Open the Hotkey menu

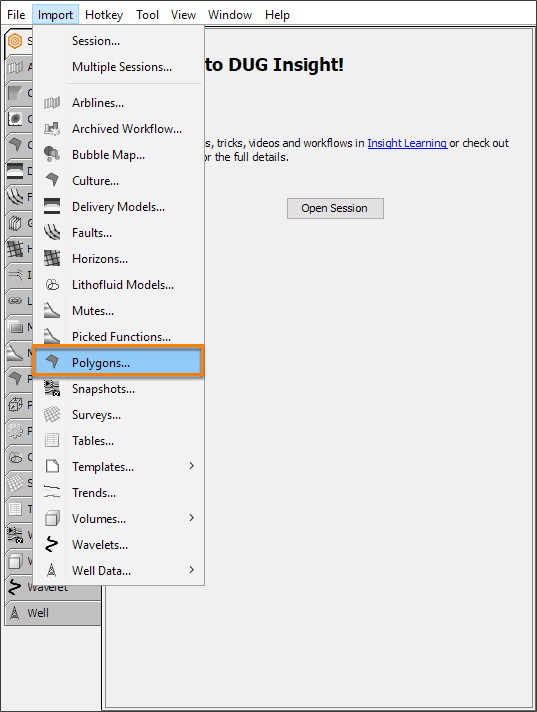(104, 15)
